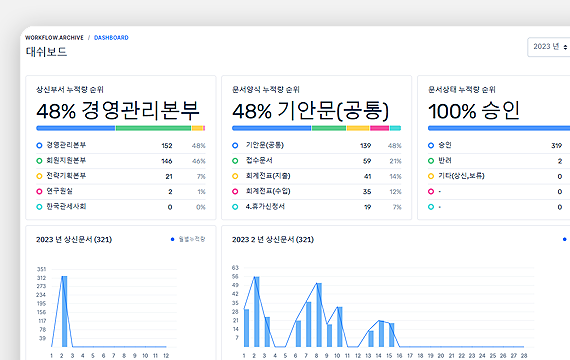Select the green circle marker for 접수문서
The width and height of the screenshot is (570, 360).
[235, 161]
